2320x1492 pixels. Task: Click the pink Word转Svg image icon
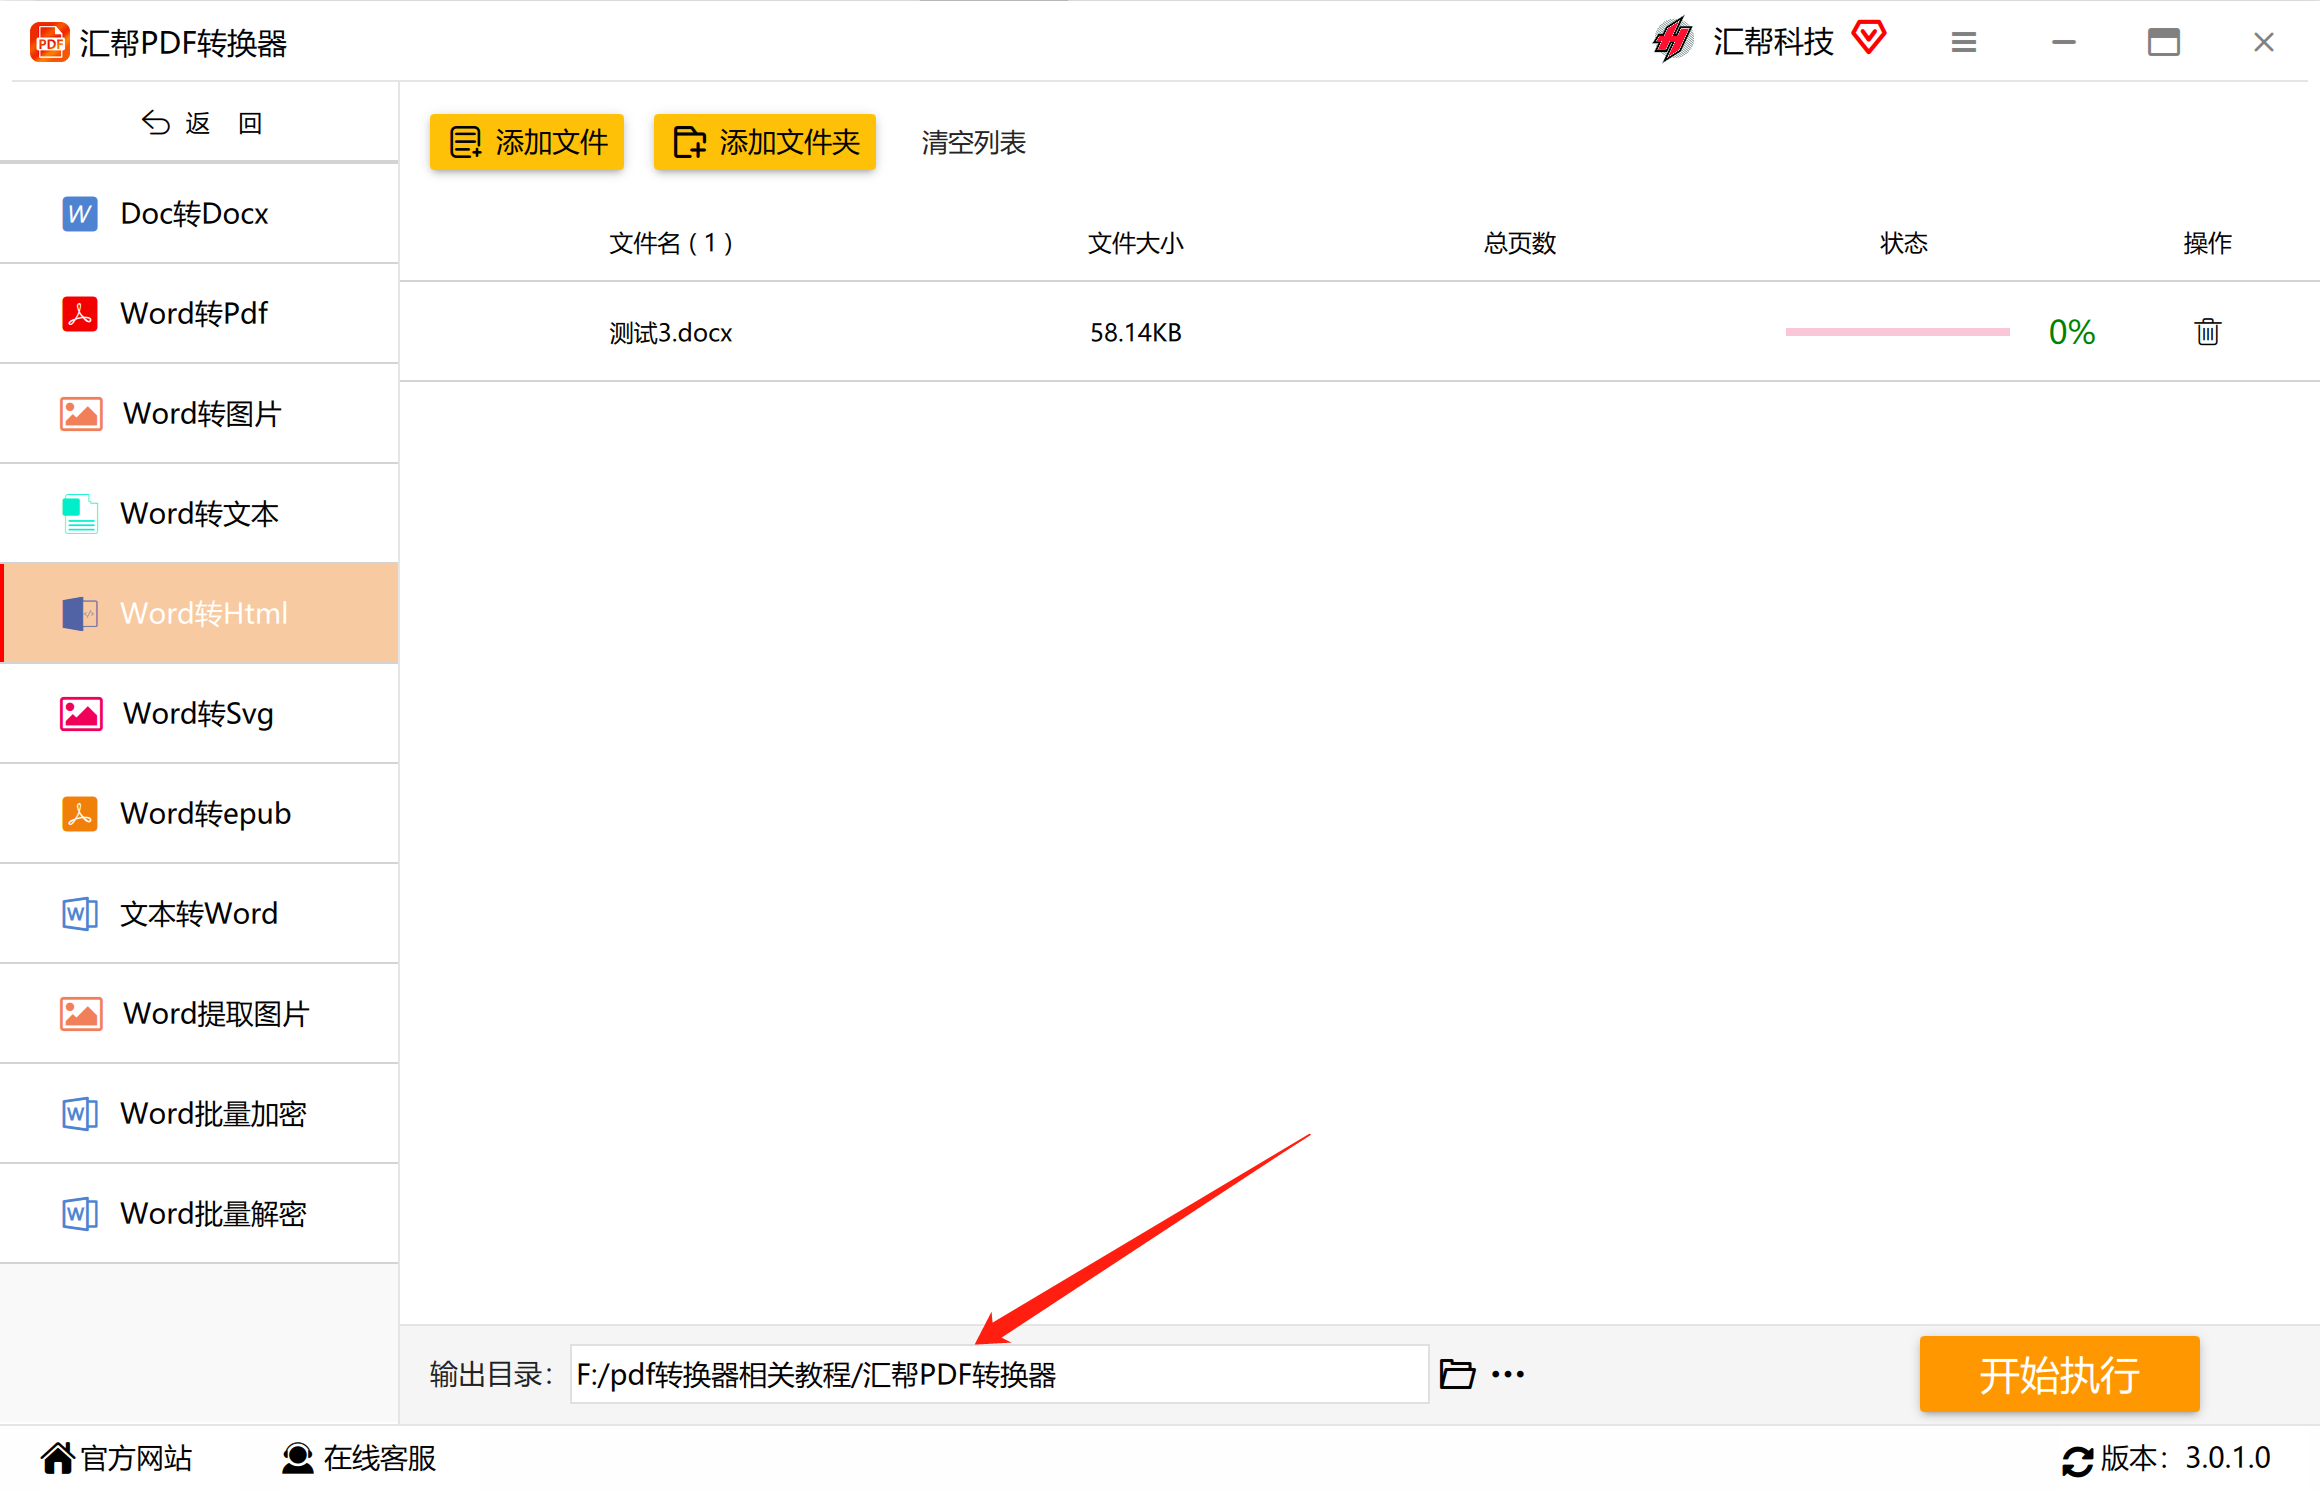point(81,713)
